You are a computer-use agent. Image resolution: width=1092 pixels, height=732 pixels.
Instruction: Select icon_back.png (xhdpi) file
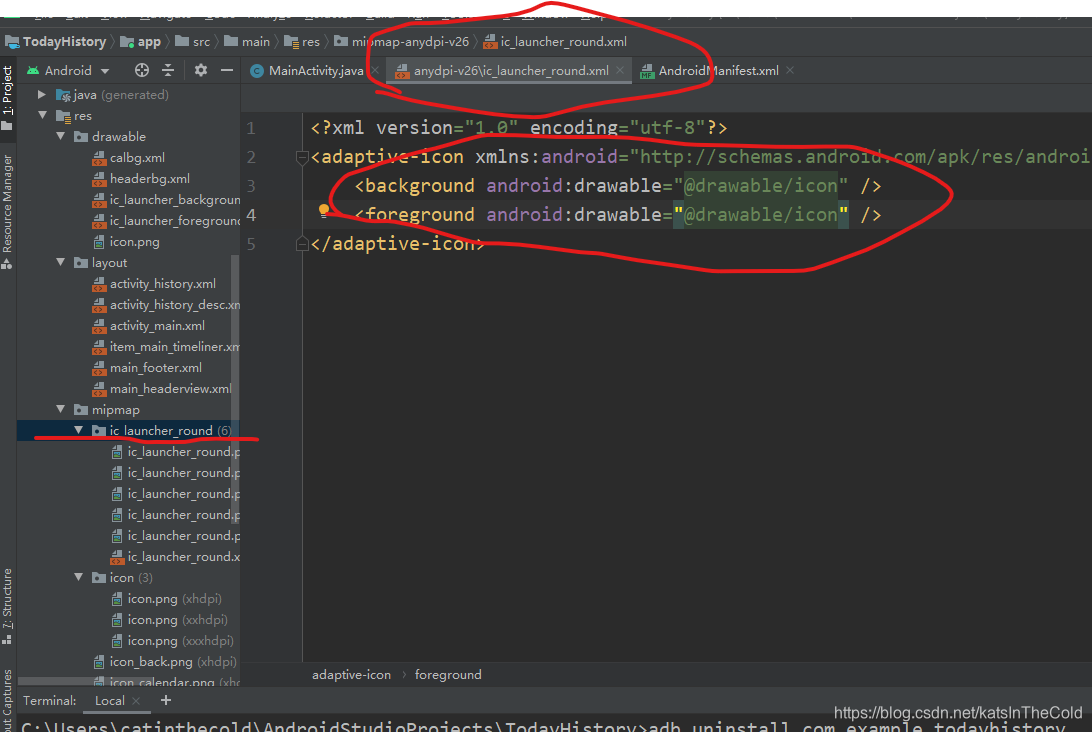(x=165, y=662)
